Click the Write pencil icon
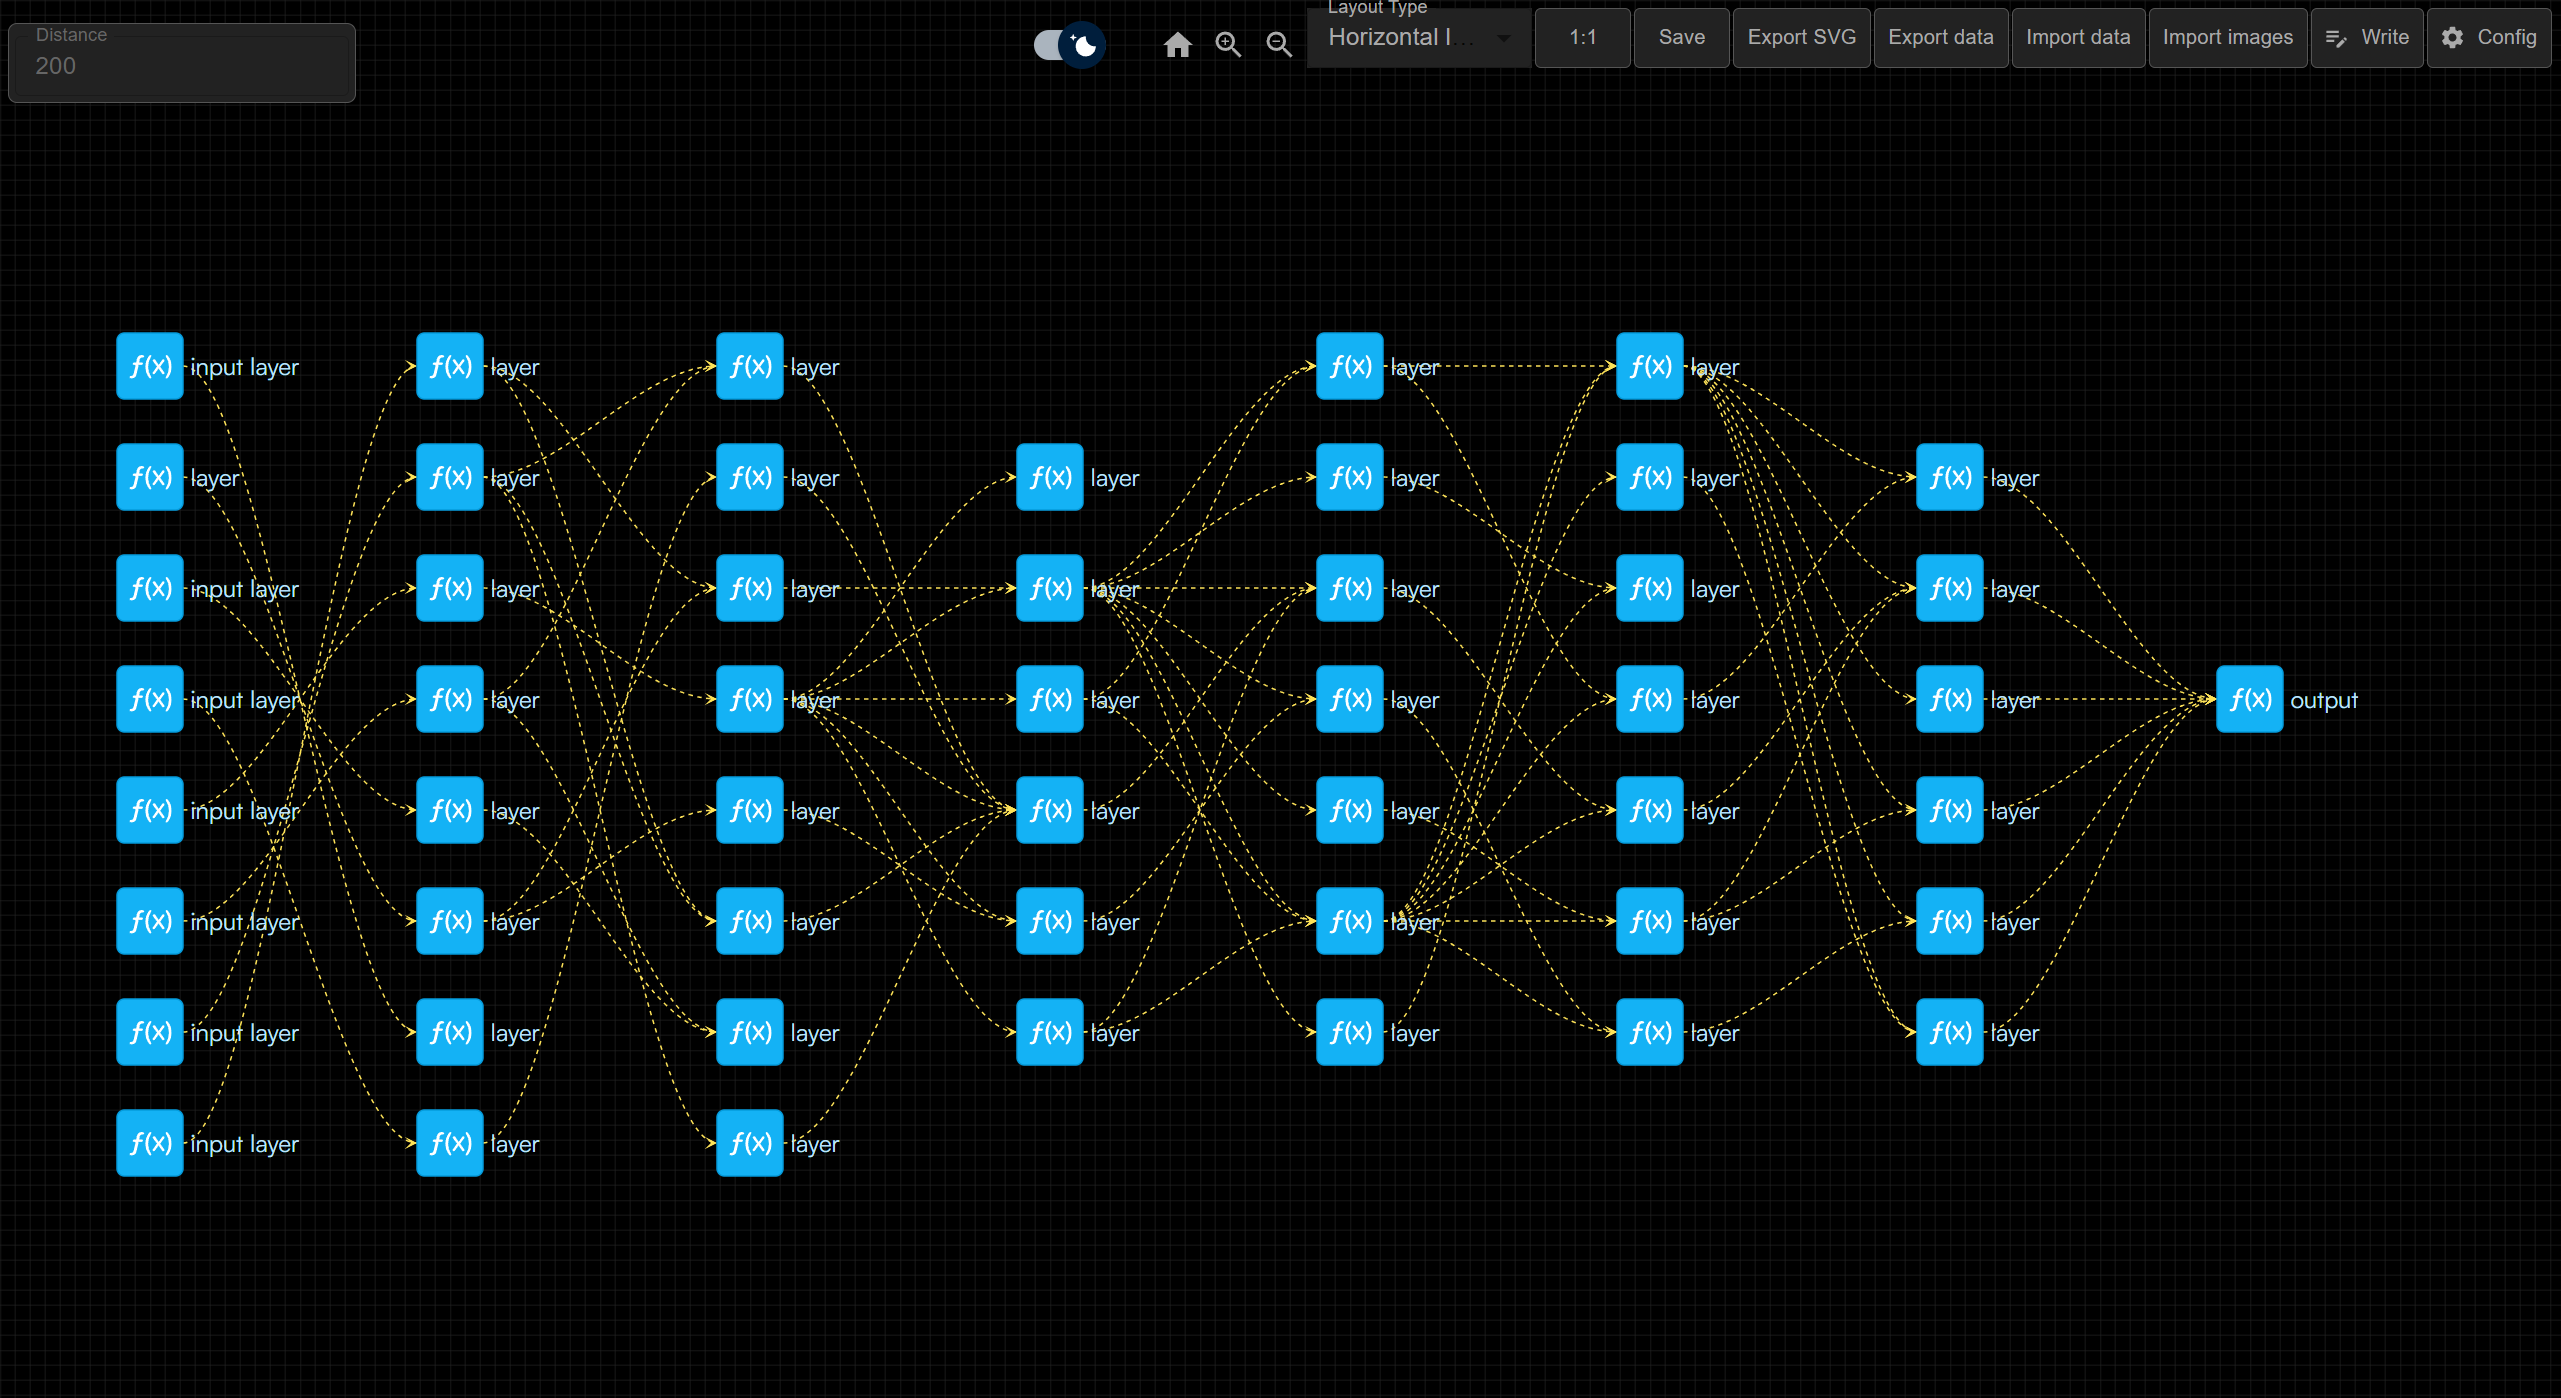Viewport: 2561px width, 1398px height. (x=2336, y=38)
